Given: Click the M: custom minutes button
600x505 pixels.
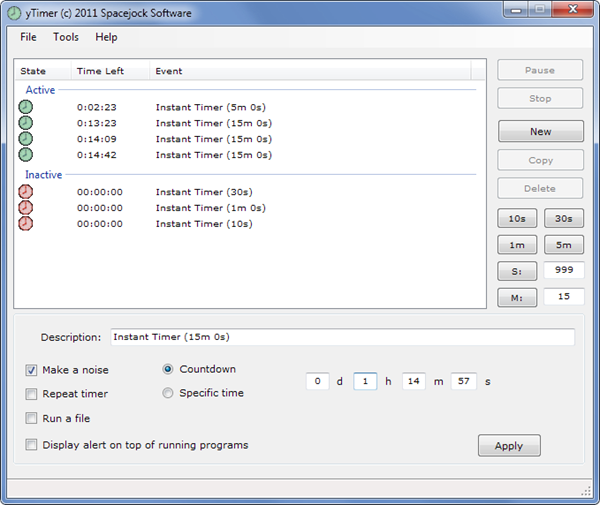Looking at the screenshot, I should tap(517, 298).
